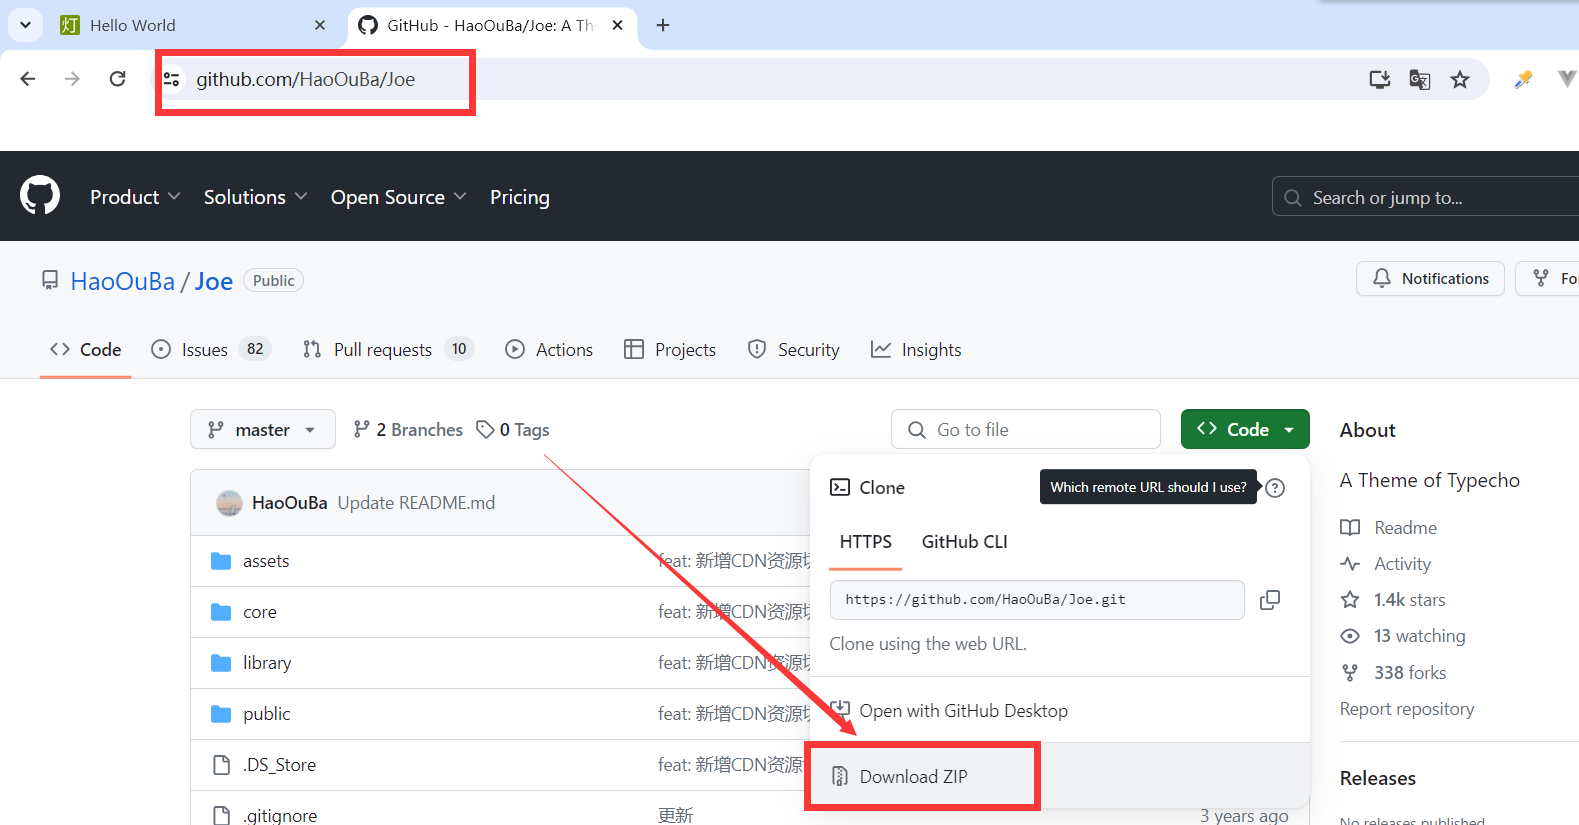Viewport: 1579px width, 825px height.
Task: Click the GitHub logo in header
Action: pos(40,195)
